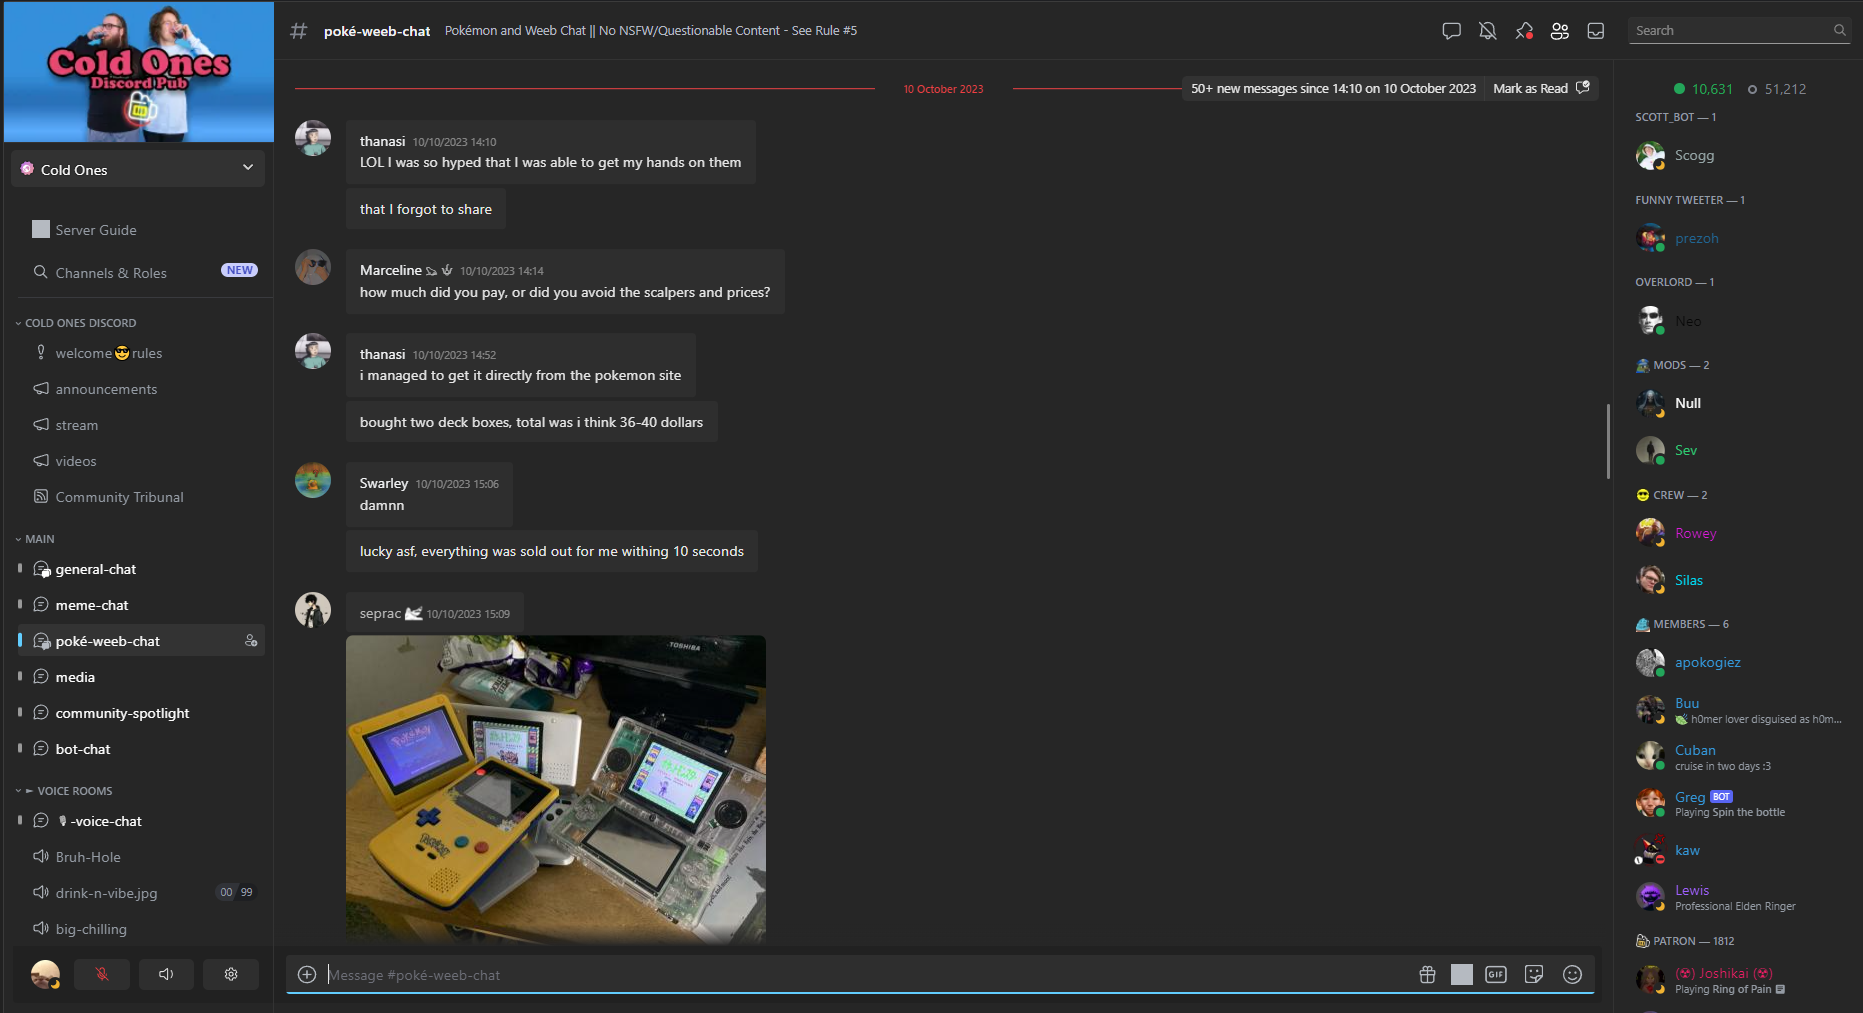Open the meme-chat channel
The height and width of the screenshot is (1013, 1863).
click(x=141, y=605)
